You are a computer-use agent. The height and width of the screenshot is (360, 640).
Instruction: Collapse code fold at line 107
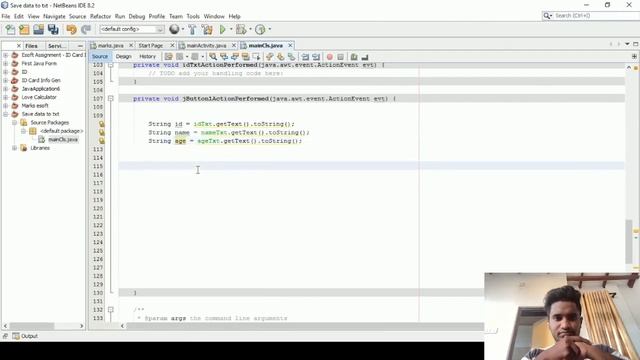tap(111, 98)
